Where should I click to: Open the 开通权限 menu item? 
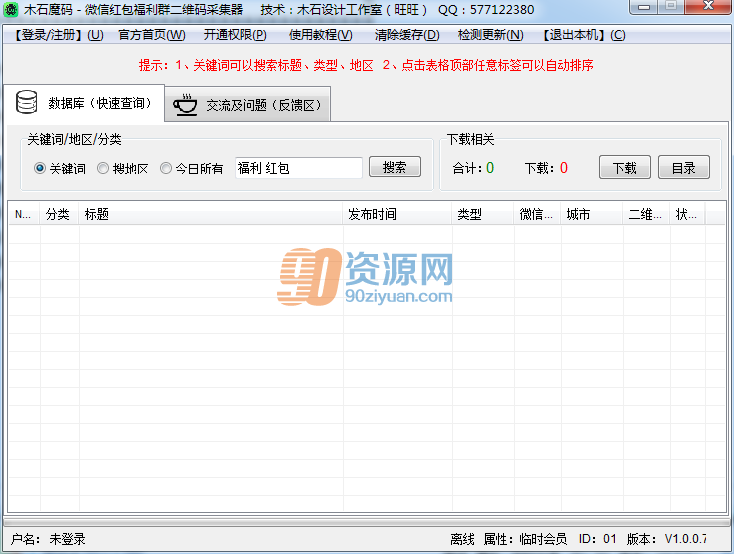point(235,35)
